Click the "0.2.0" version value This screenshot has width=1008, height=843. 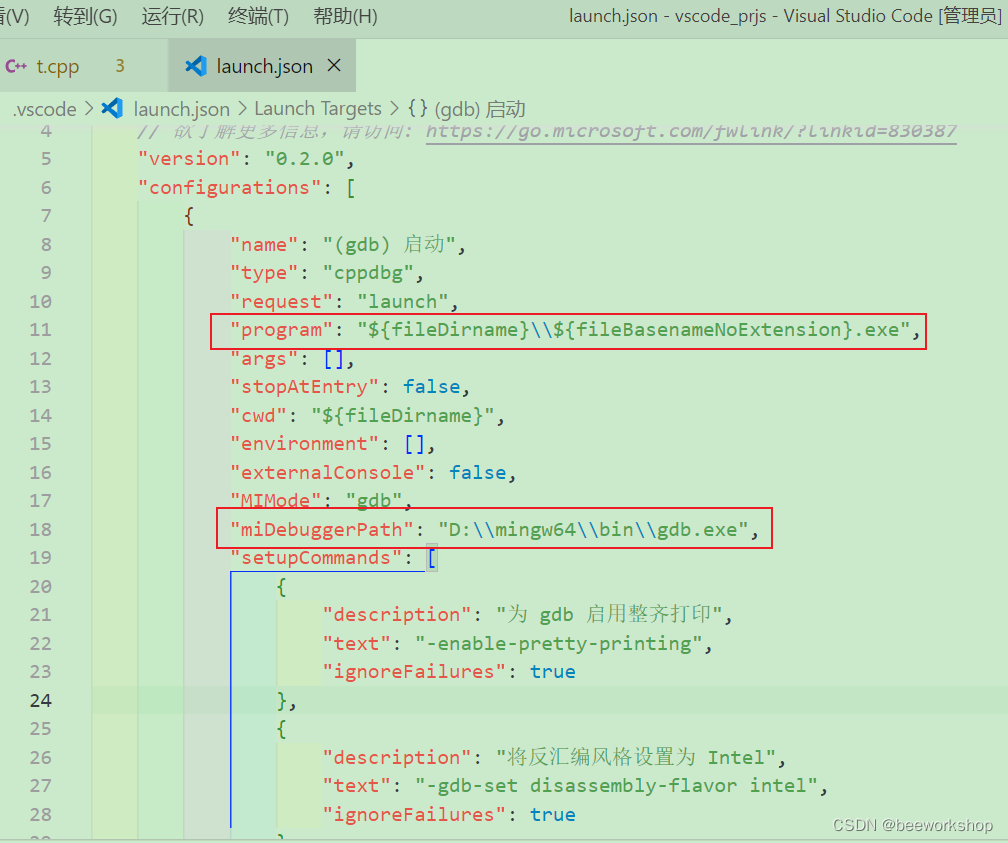pos(305,159)
